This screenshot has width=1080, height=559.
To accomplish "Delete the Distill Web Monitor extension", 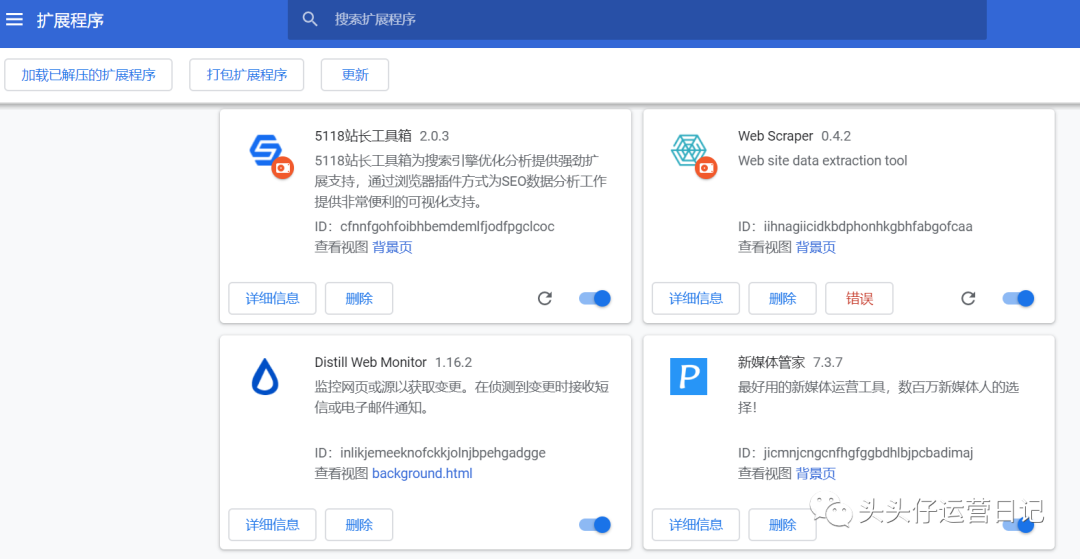I will (x=359, y=525).
